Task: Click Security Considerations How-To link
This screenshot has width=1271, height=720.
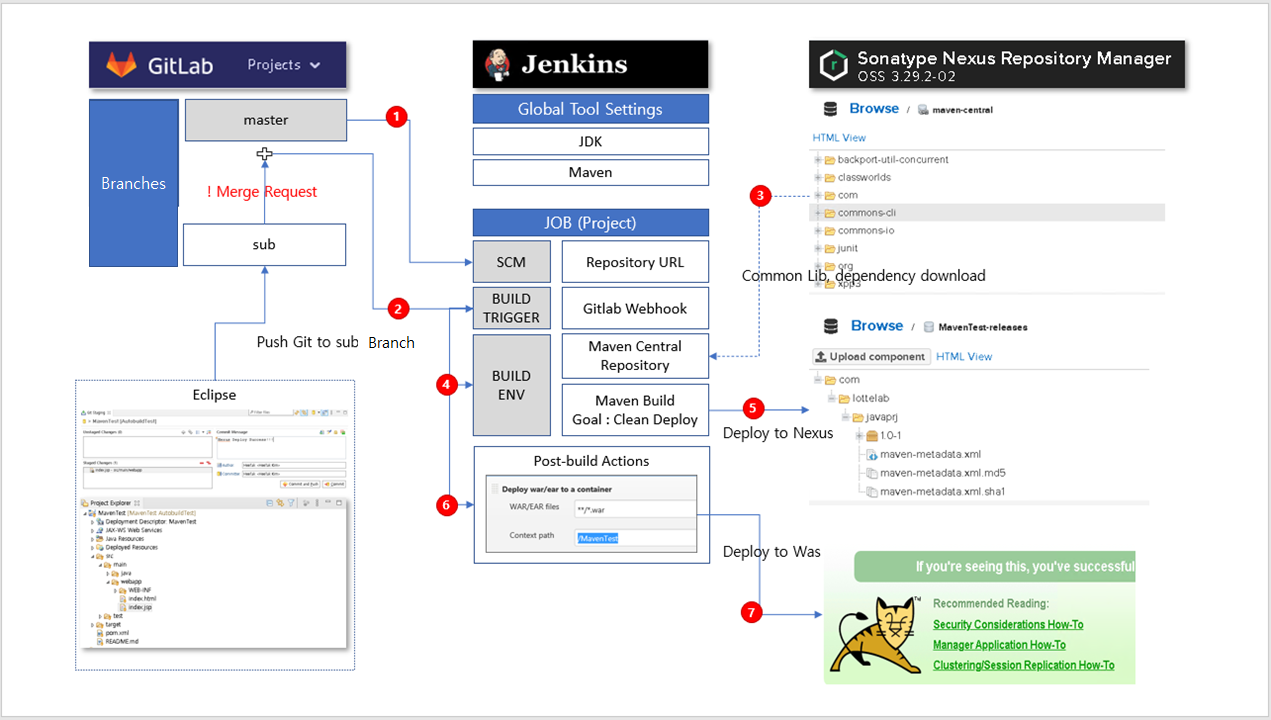Action: [x=1008, y=625]
